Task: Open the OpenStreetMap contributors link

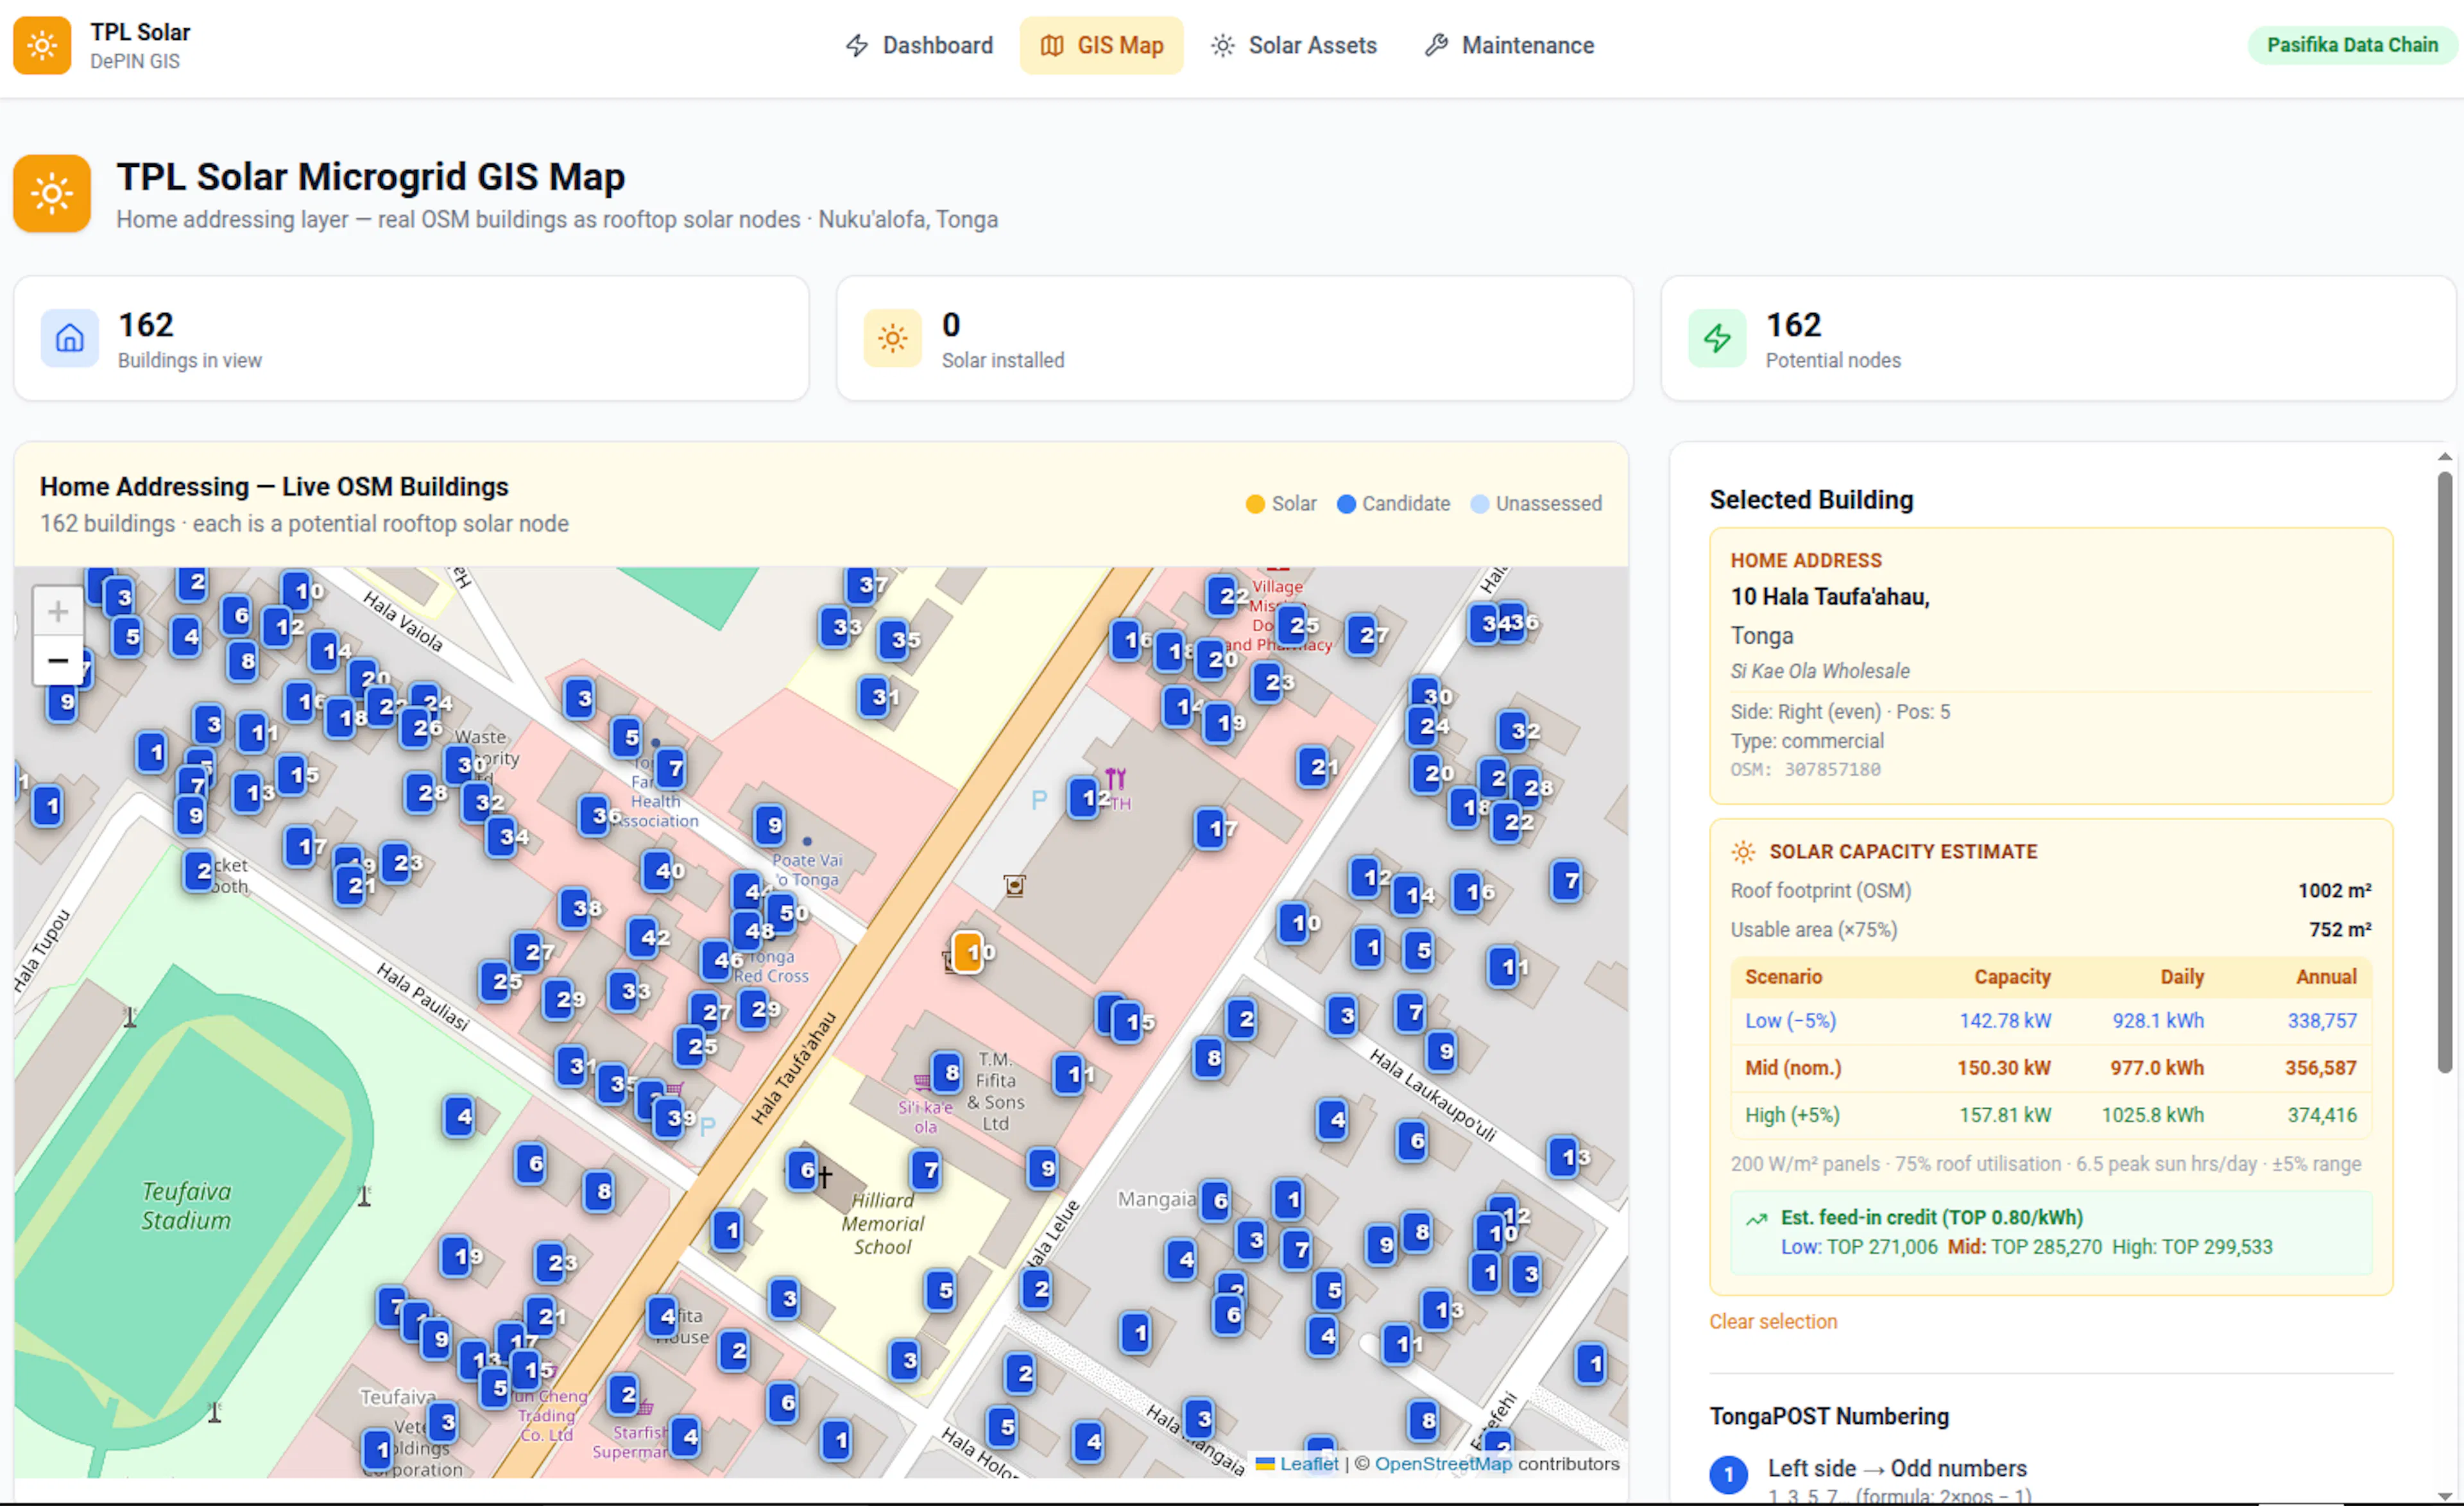Action: click(x=1442, y=1463)
